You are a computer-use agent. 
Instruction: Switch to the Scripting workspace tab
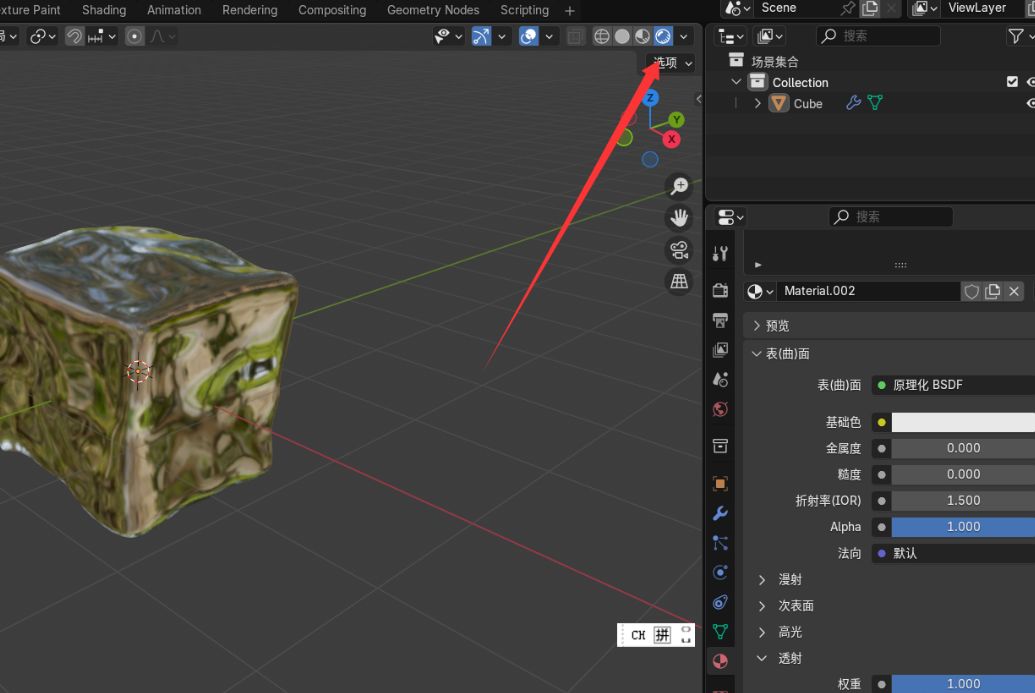[524, 10]
